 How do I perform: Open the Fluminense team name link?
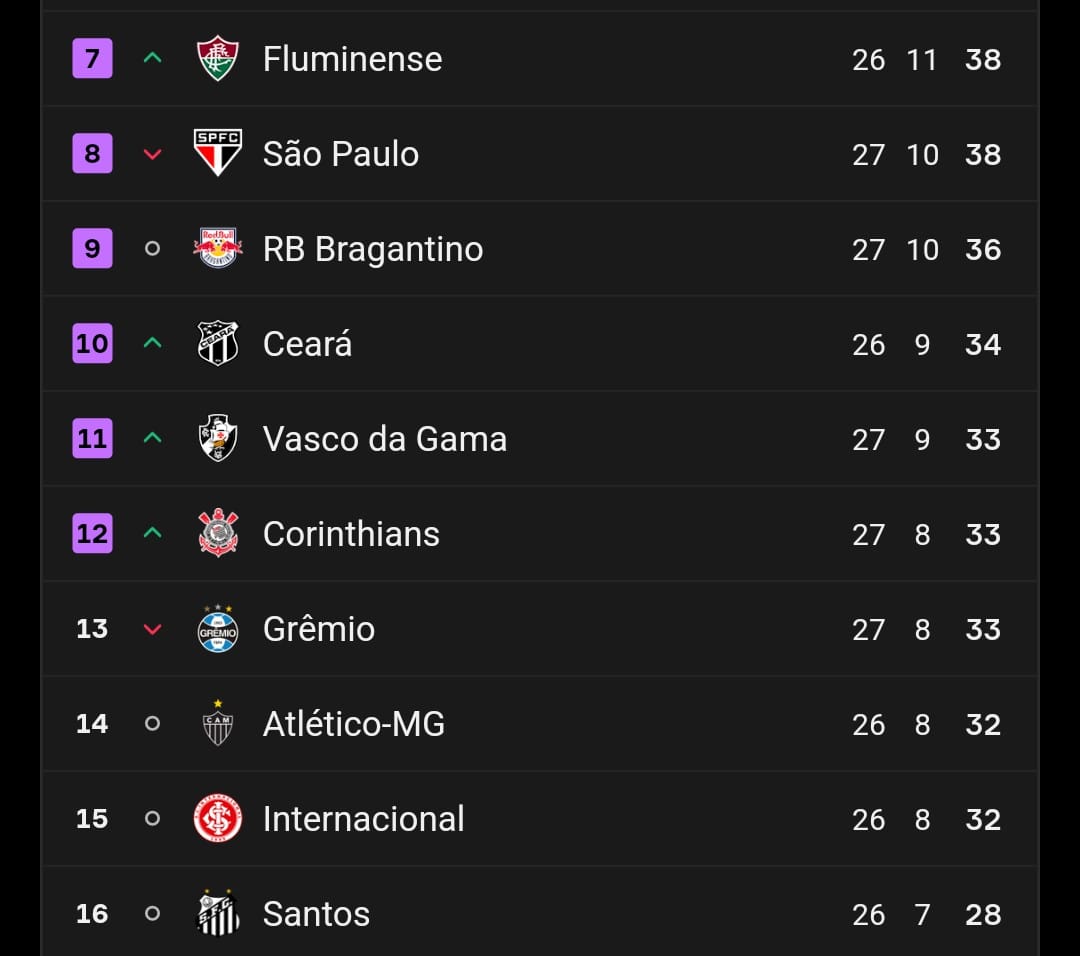pyautogui.click(x=352, y=59)
